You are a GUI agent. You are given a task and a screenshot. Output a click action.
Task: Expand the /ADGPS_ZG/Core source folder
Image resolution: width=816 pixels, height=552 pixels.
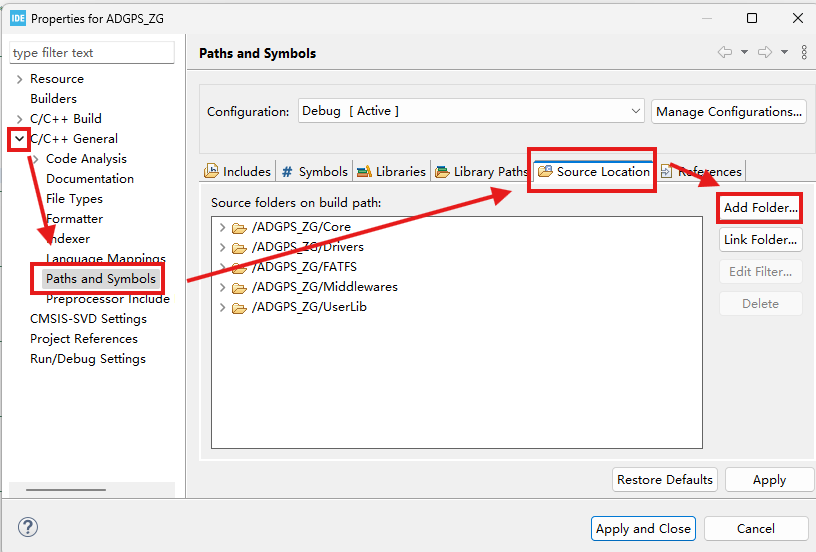click(x=222, y=227)
